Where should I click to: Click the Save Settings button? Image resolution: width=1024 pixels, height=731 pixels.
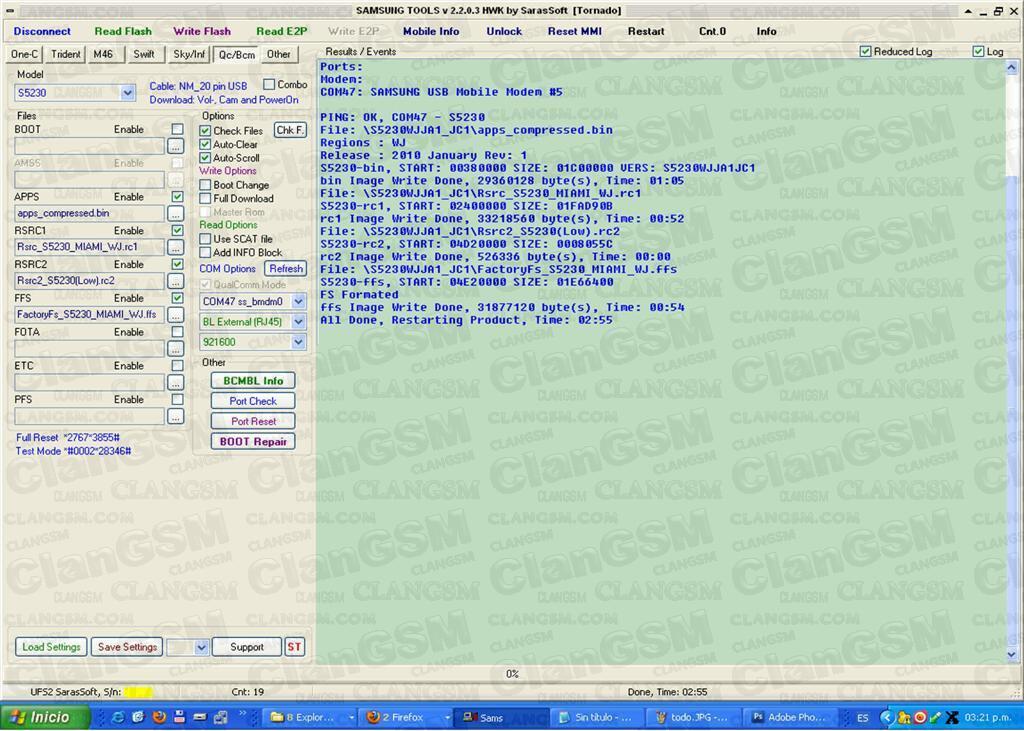pyautogui.click(x=127, y=647)
